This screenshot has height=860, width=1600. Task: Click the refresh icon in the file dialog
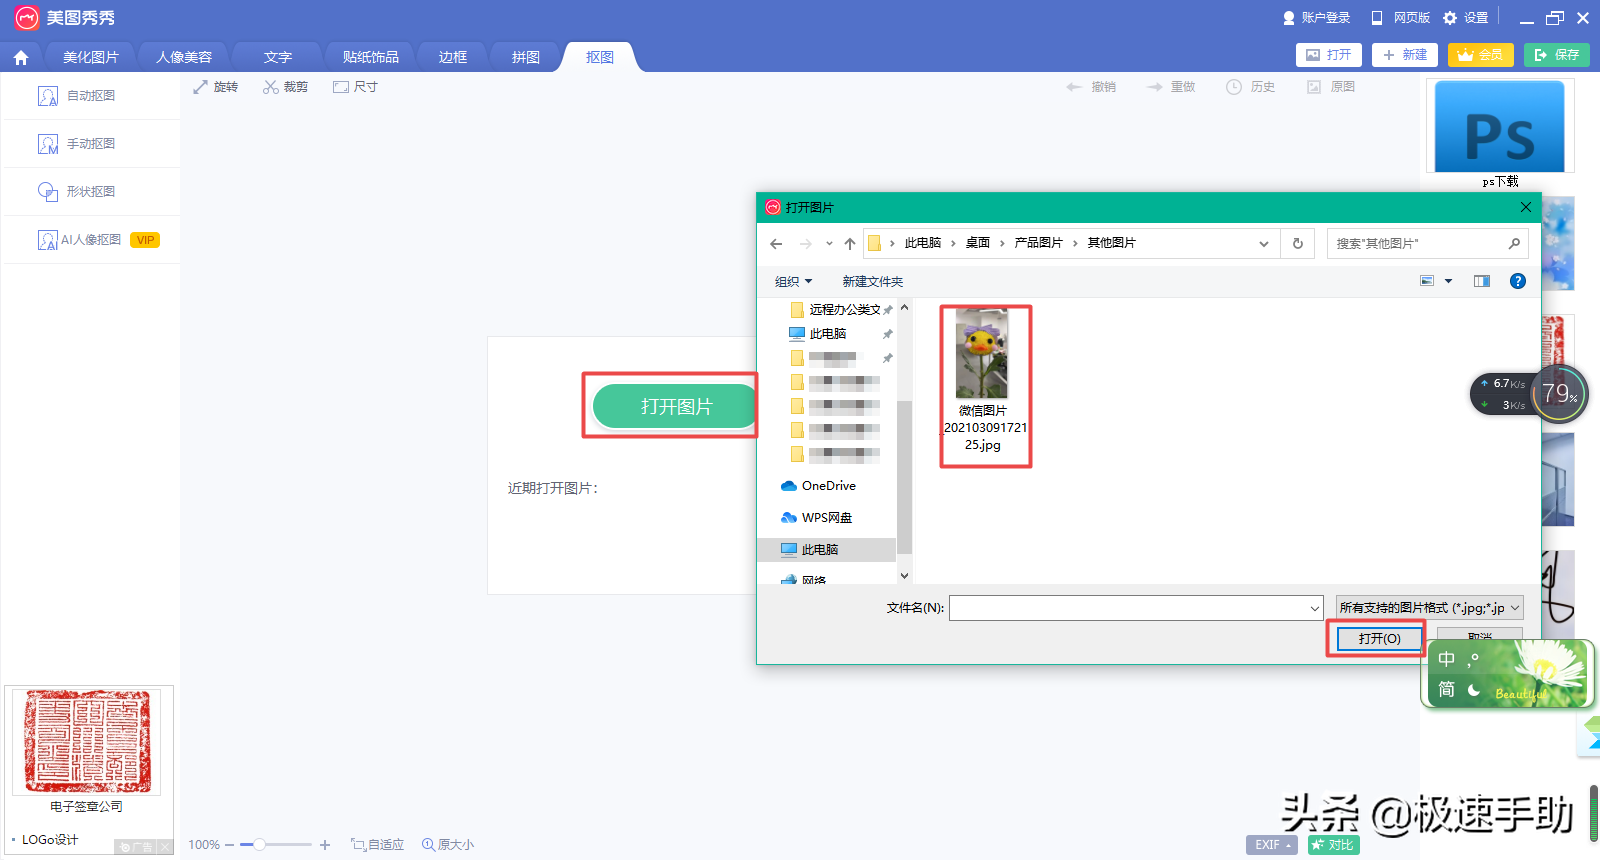[1298, 243]
